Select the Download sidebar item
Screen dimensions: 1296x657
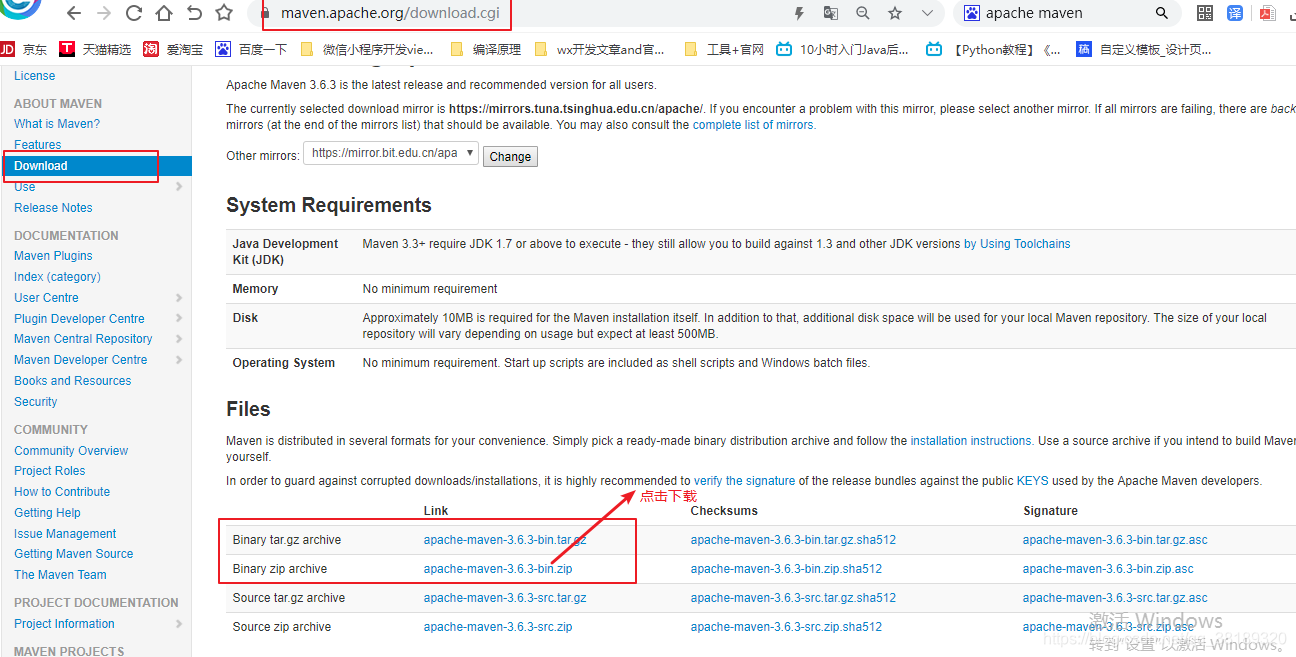click(x=95, y=166)
